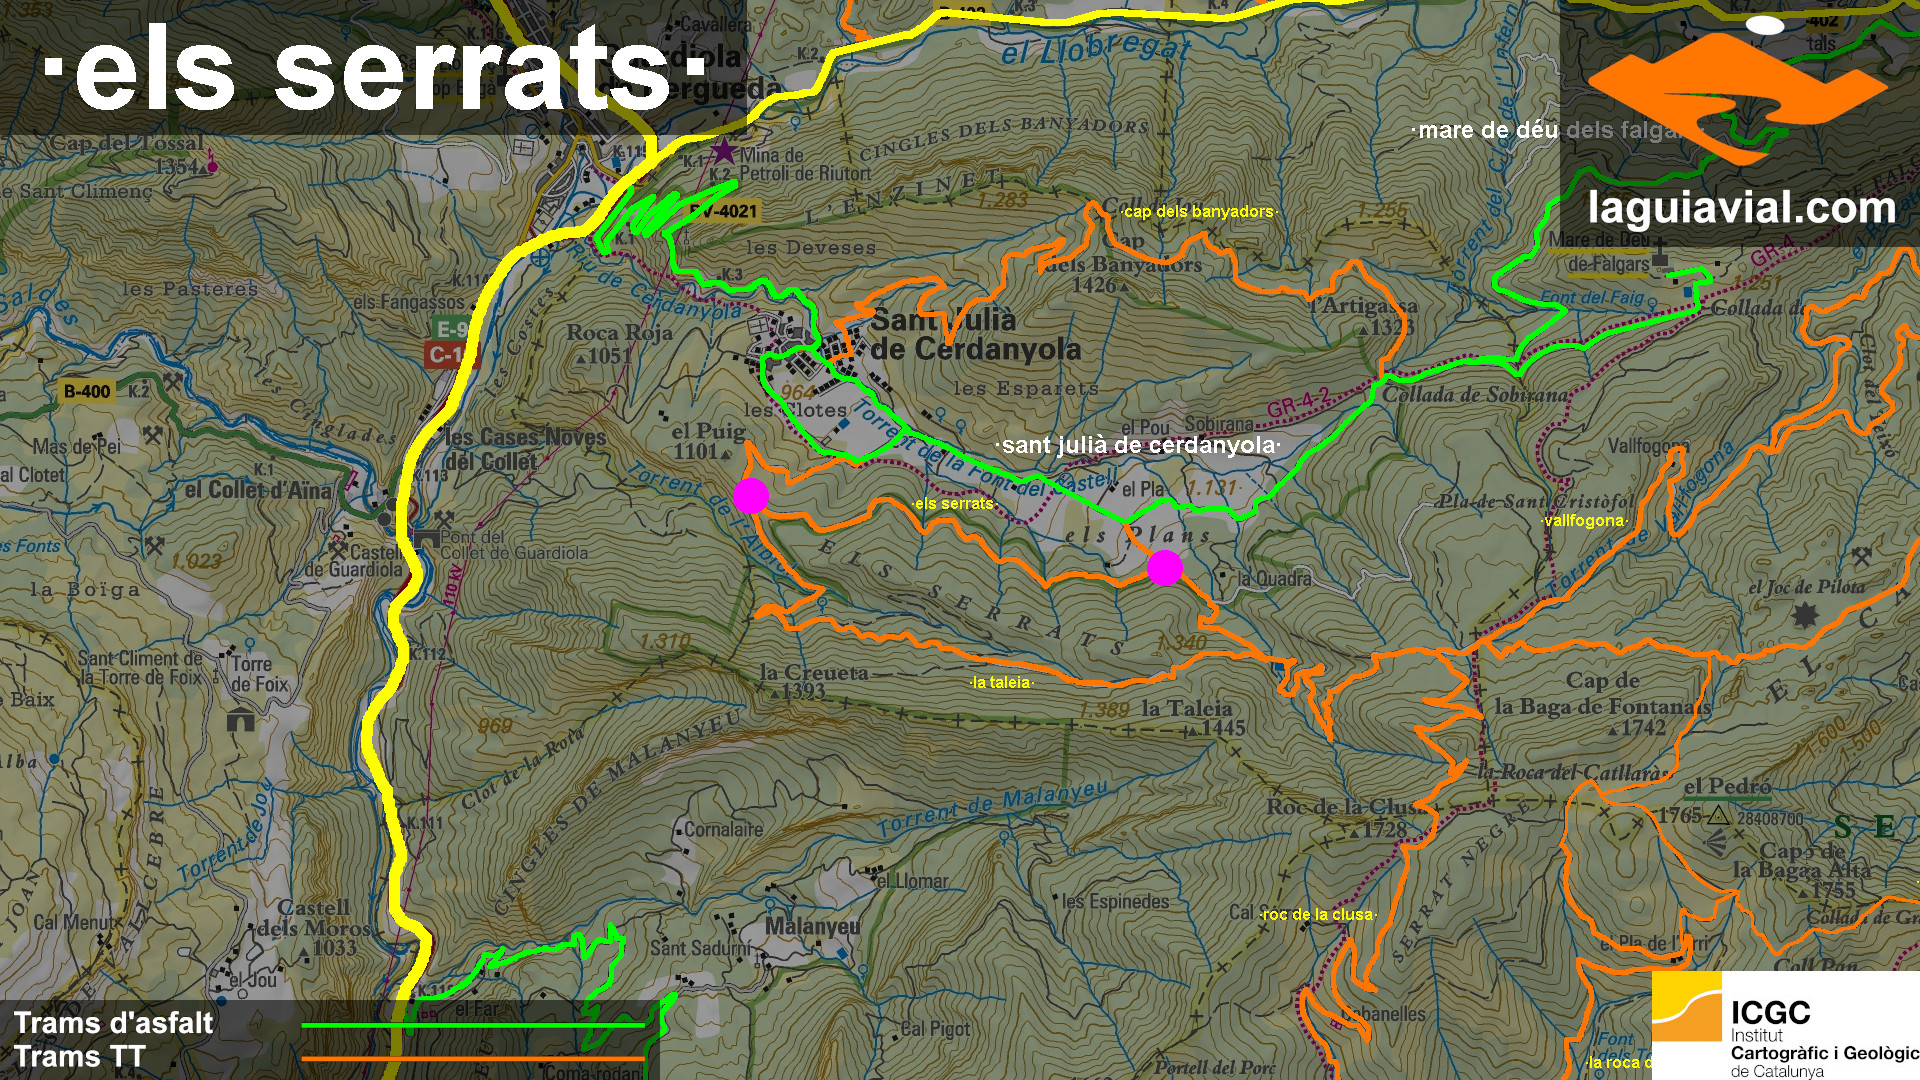The height and width of the screenshot is (1080, 1920).
Task: Select the purple star at Mina de Petroli
Action: 723,153
